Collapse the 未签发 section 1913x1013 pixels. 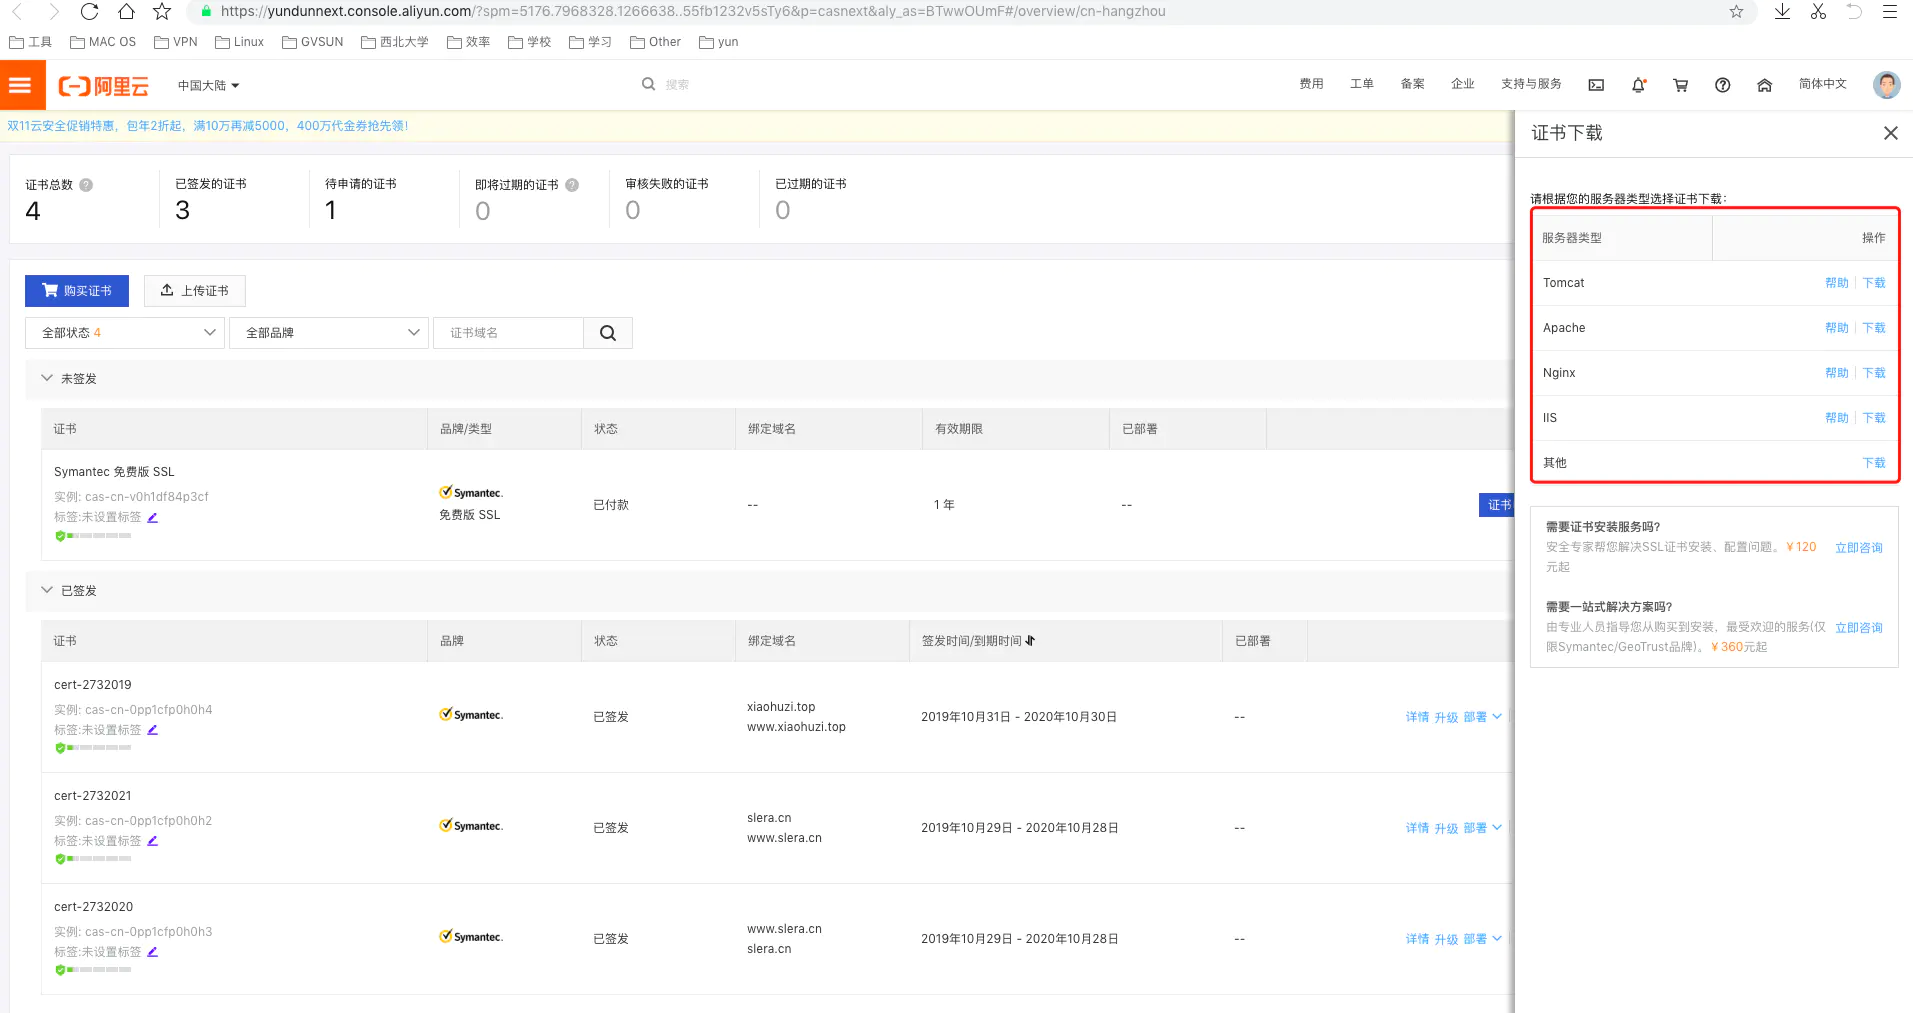click(x=47, y=378)
